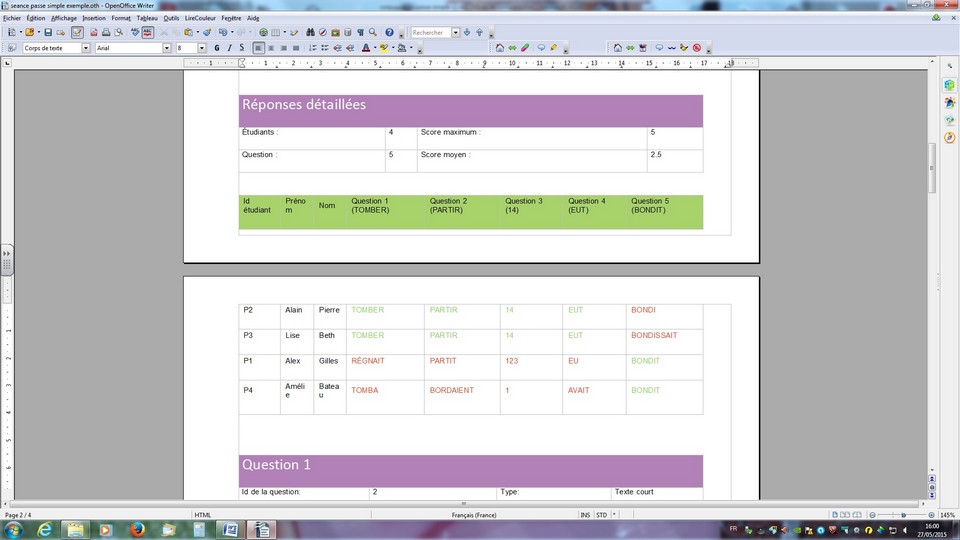Click Français (France) language in status bar
The height and width of the screenshot is (540, 960).
coord(473,515)
